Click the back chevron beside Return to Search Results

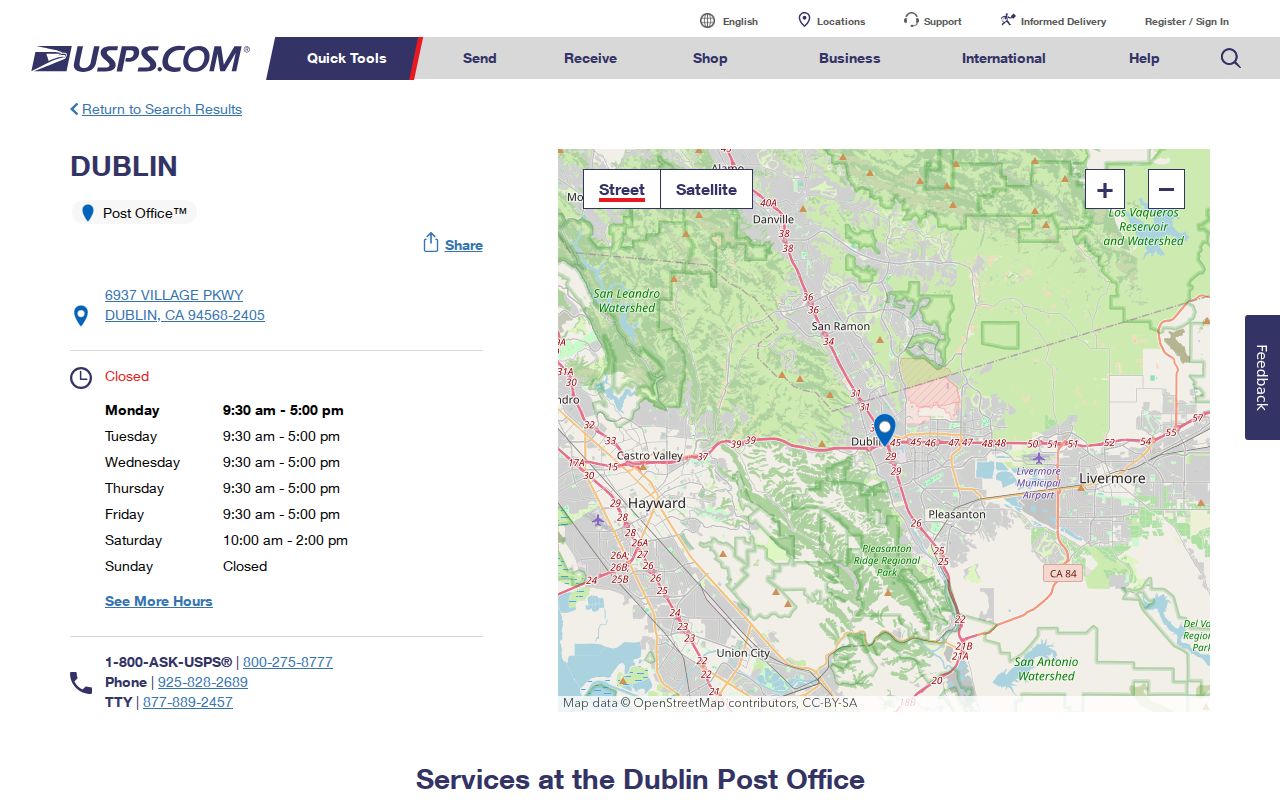pos(74,109)
